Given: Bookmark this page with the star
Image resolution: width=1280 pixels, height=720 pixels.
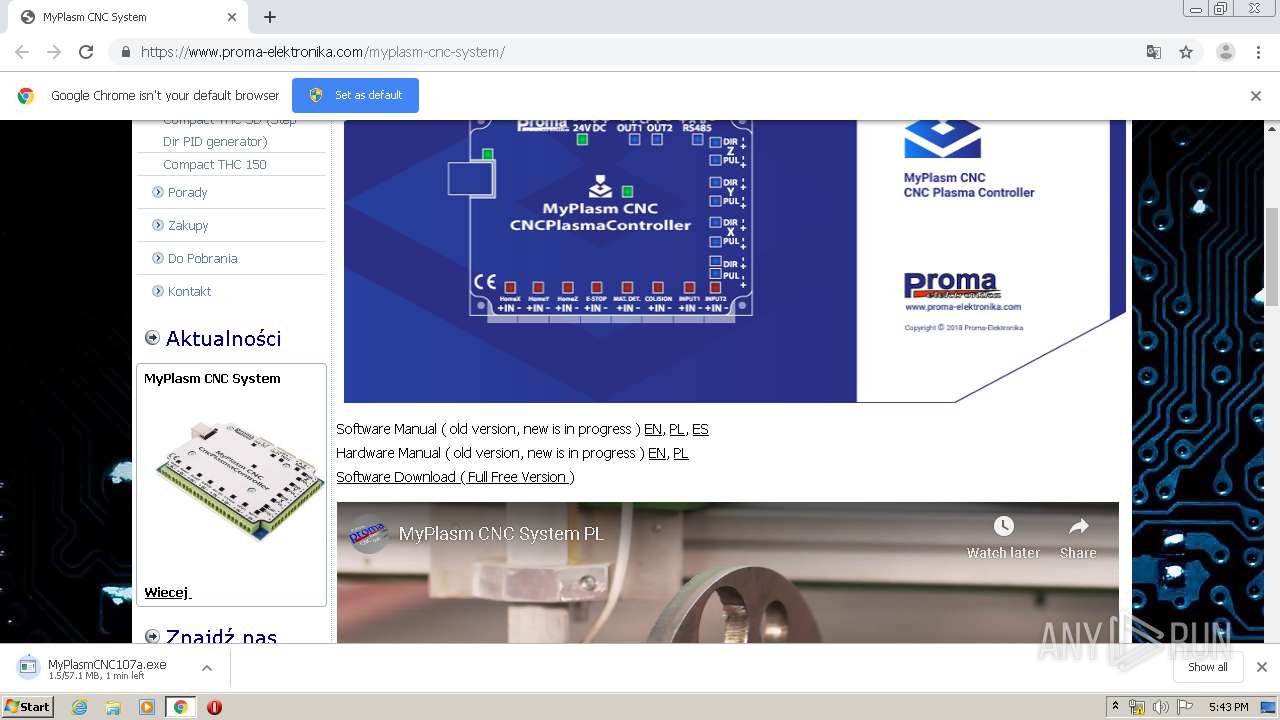Looking at the screenshot, I should pos(1186,52).
